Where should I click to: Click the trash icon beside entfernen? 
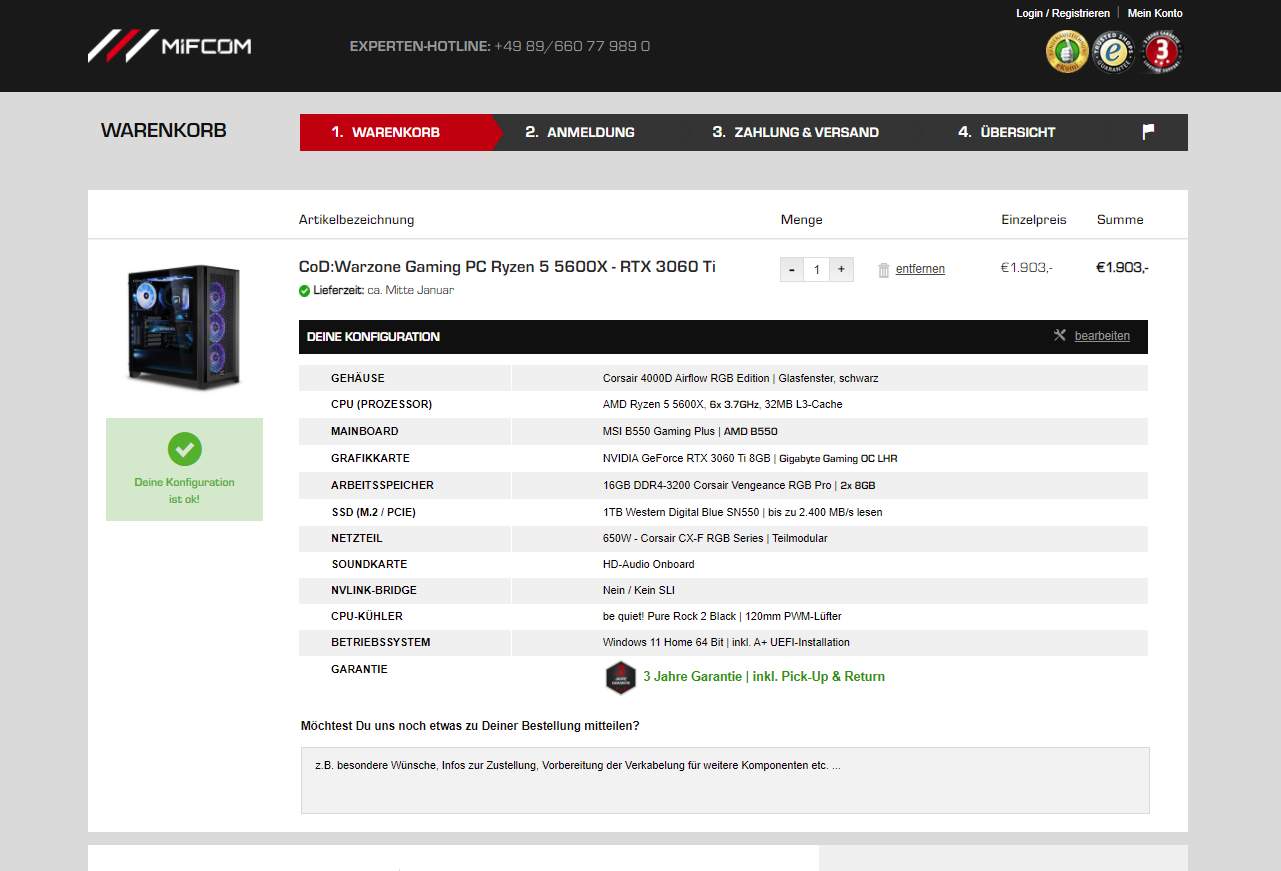884,270
